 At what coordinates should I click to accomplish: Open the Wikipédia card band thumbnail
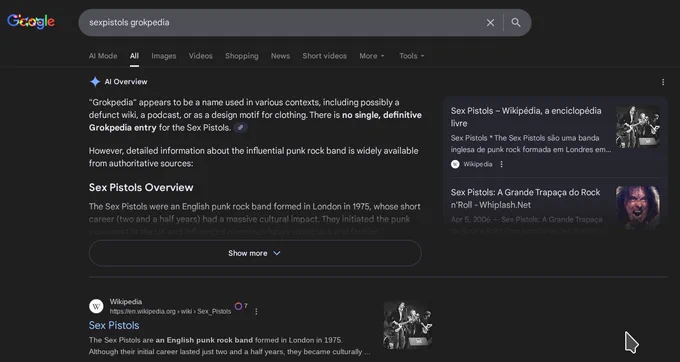click(638, 127)
